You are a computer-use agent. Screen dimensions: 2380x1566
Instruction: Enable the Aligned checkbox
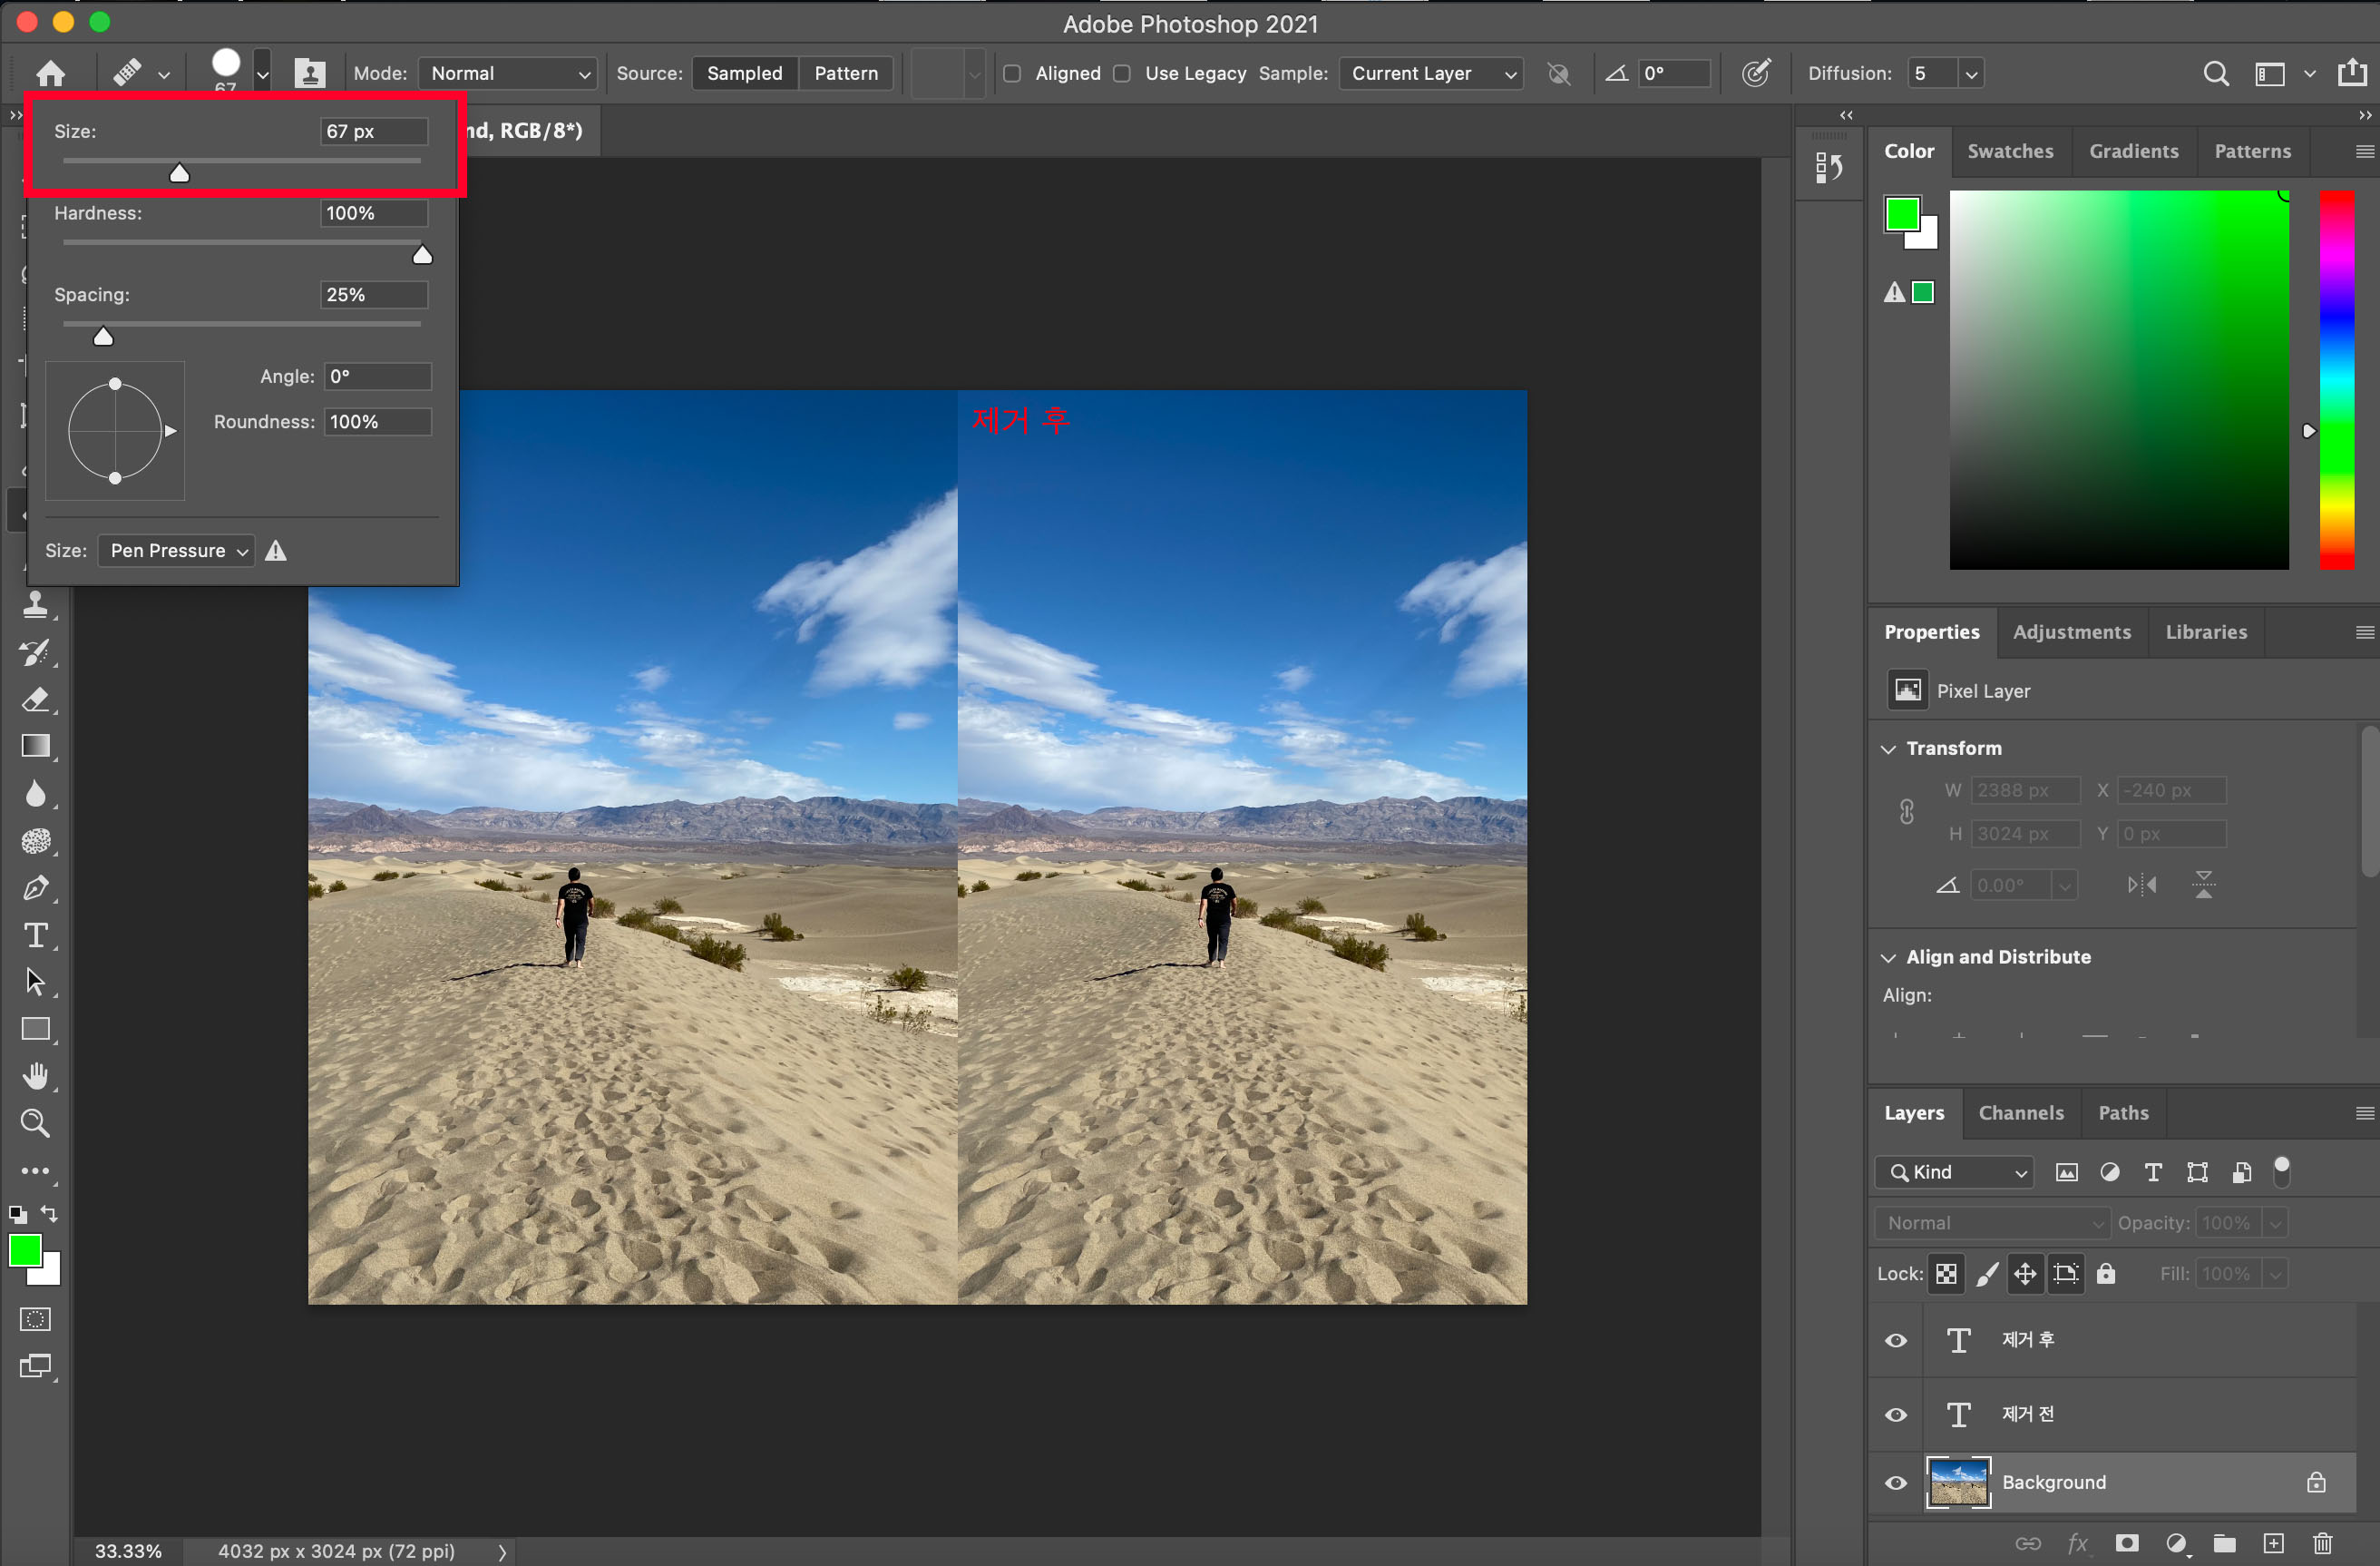(1012, 73)
